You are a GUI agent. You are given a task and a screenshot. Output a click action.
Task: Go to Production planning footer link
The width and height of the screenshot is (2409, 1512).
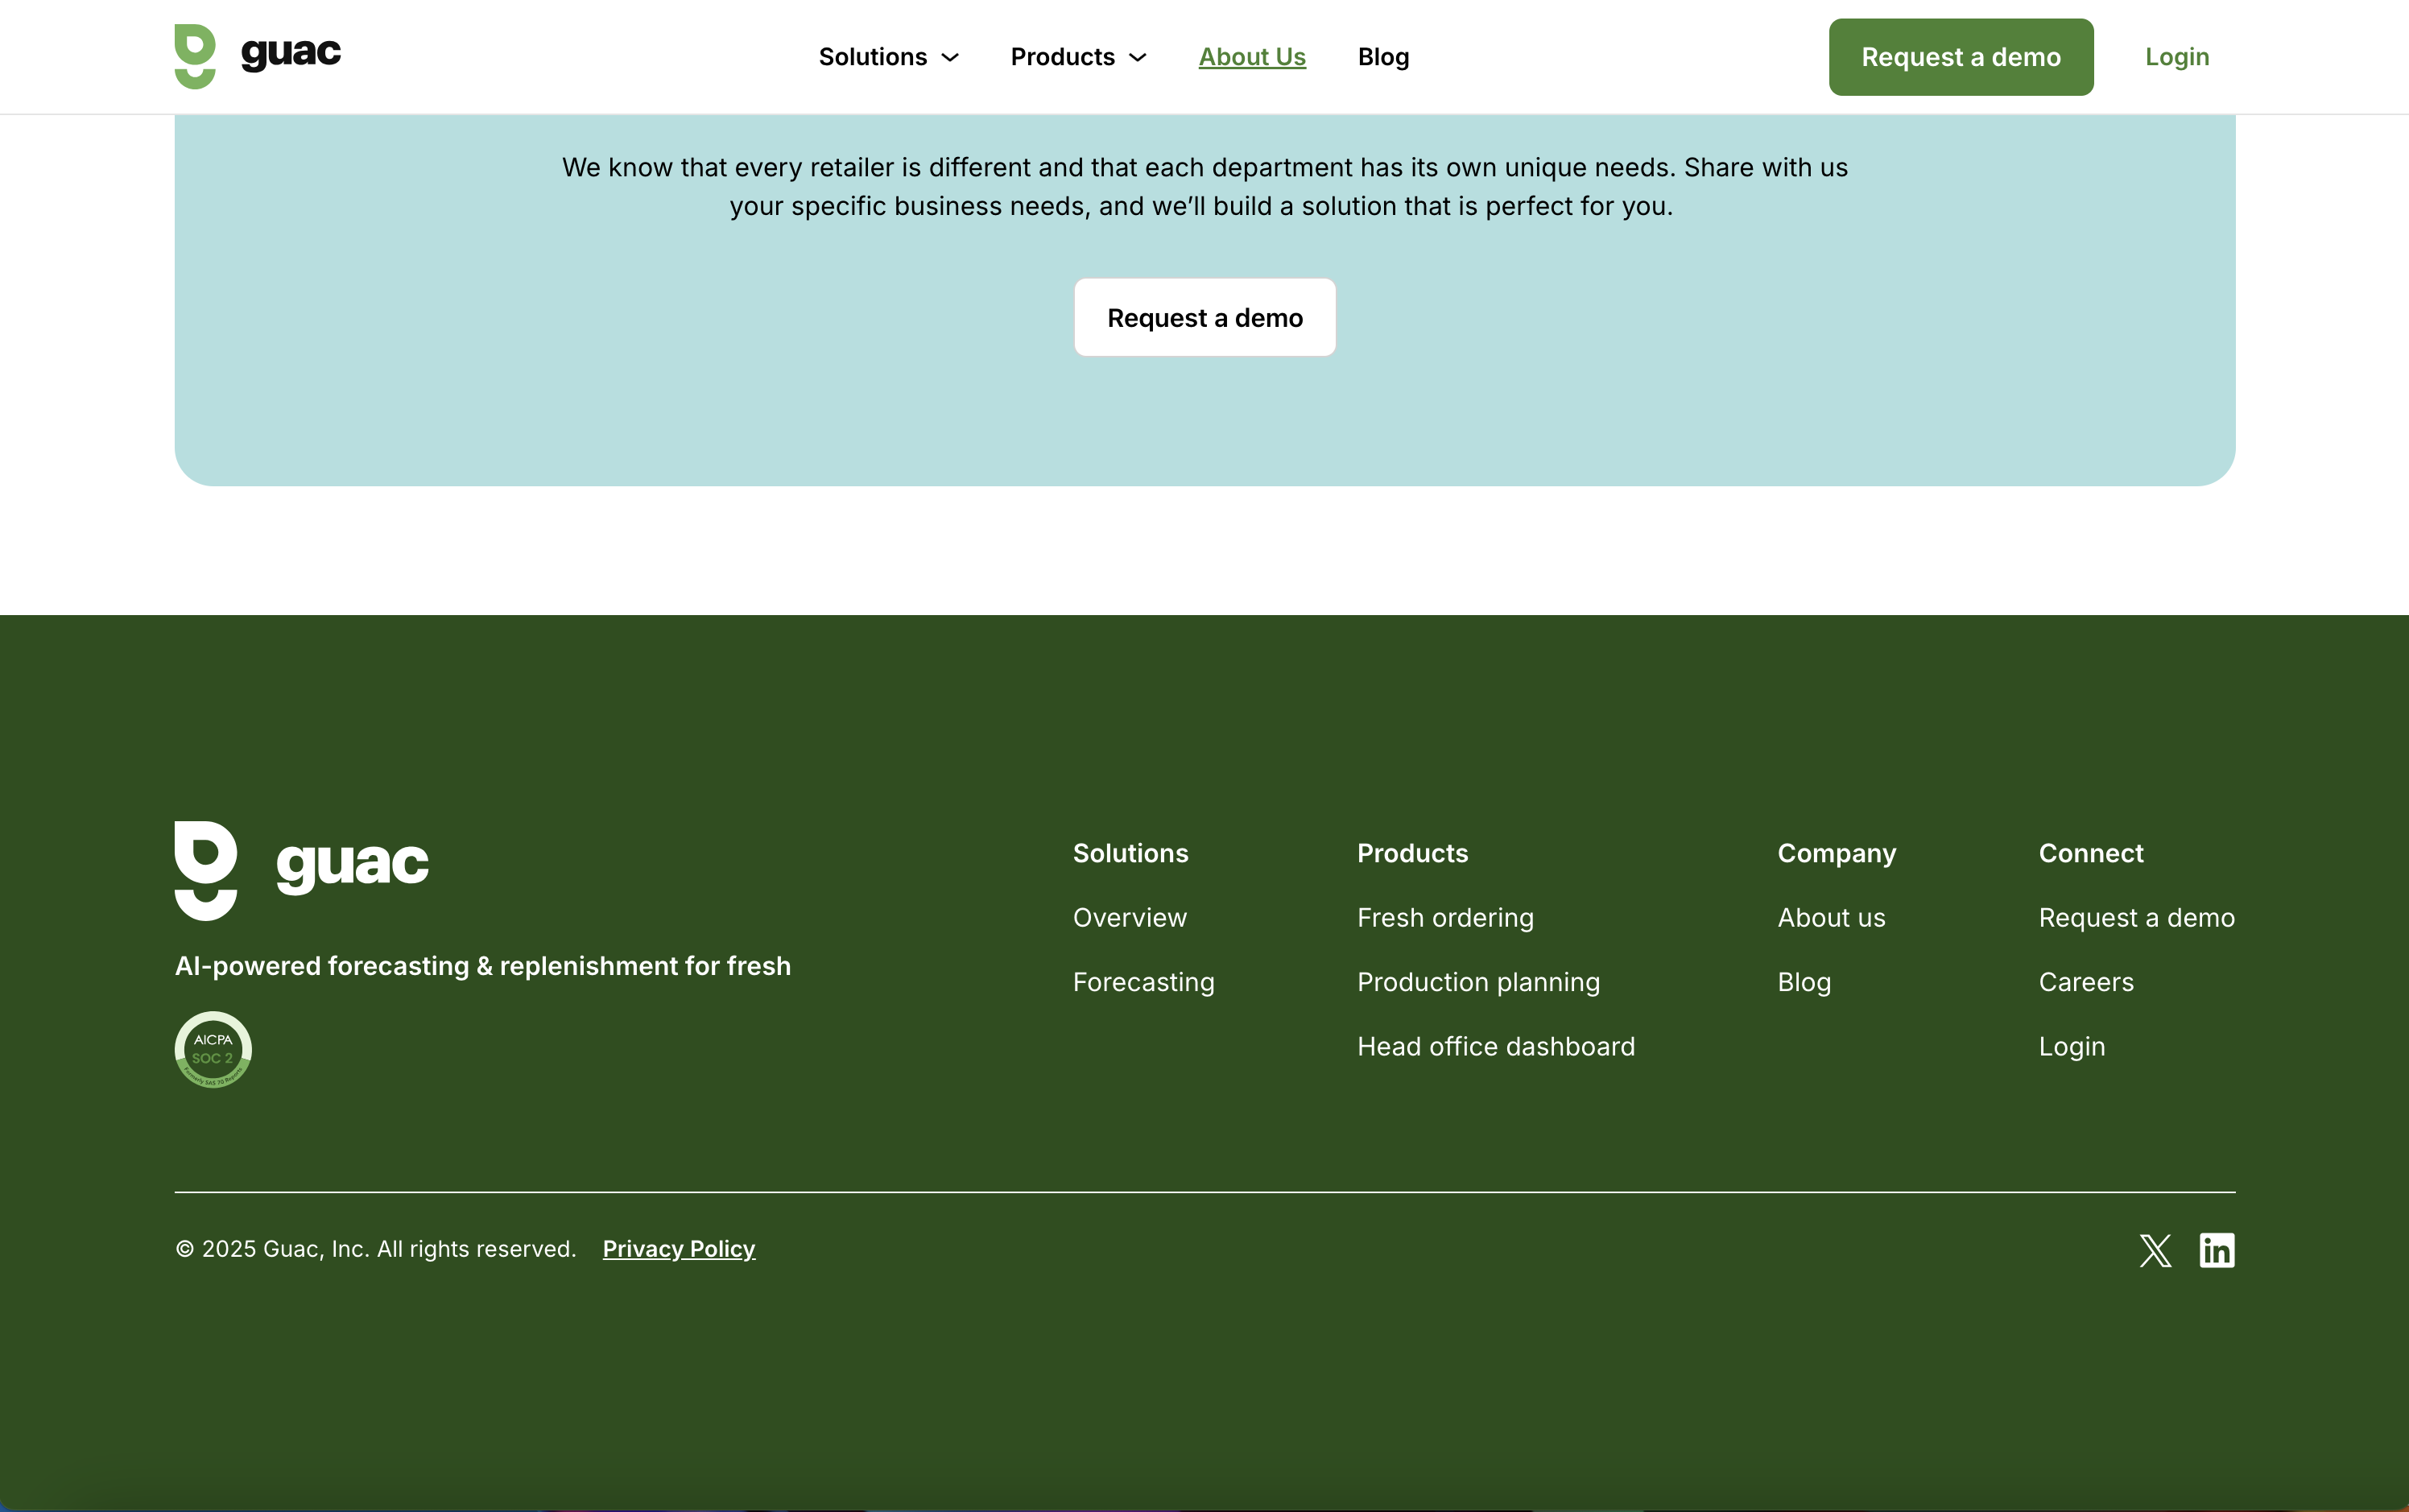(1478, 982)
